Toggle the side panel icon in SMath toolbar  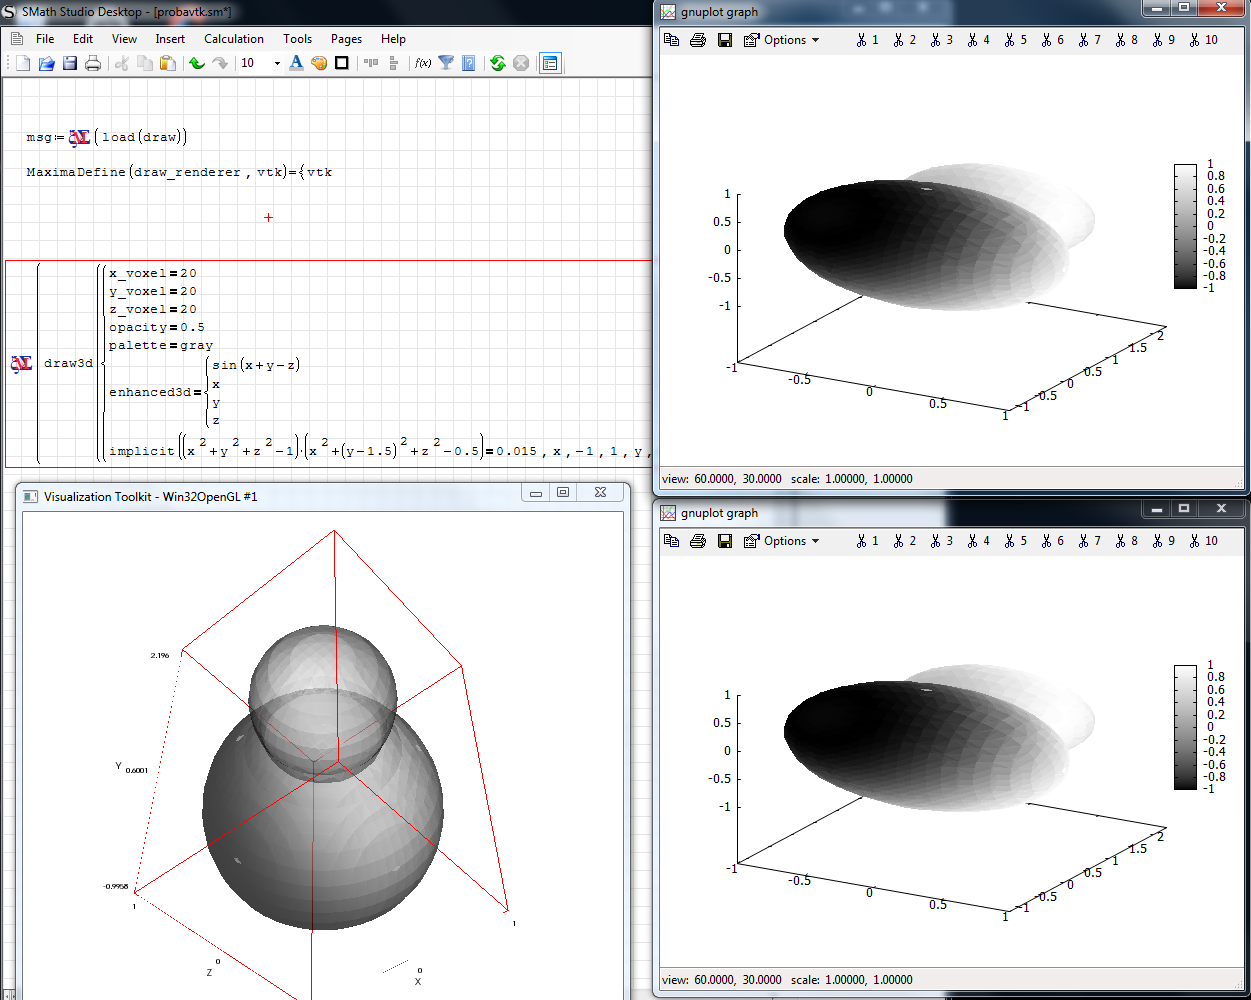[x=550, y=63]
